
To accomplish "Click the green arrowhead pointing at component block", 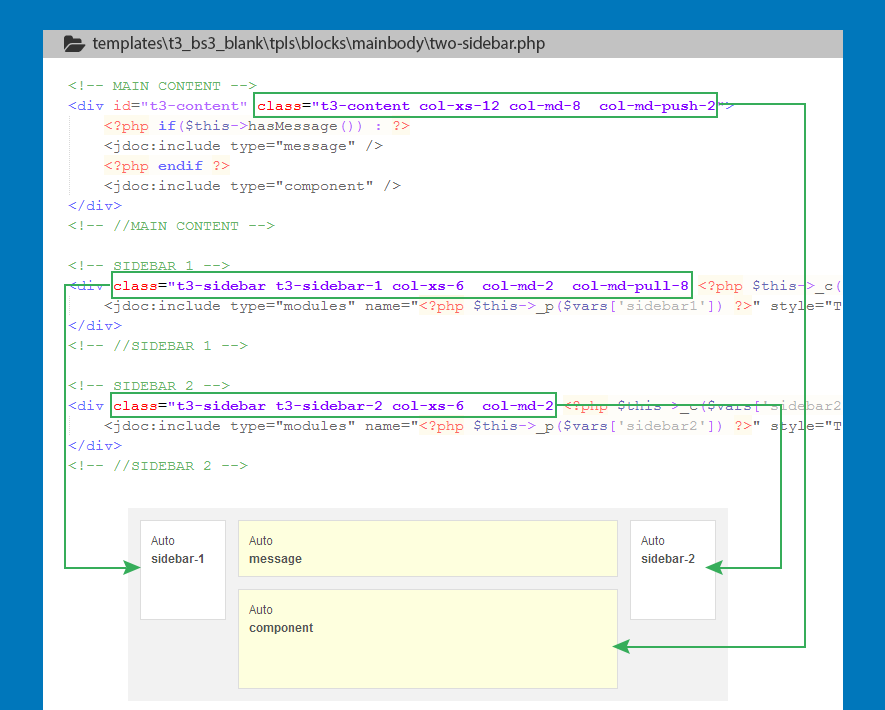I will [x=622, y=647].
